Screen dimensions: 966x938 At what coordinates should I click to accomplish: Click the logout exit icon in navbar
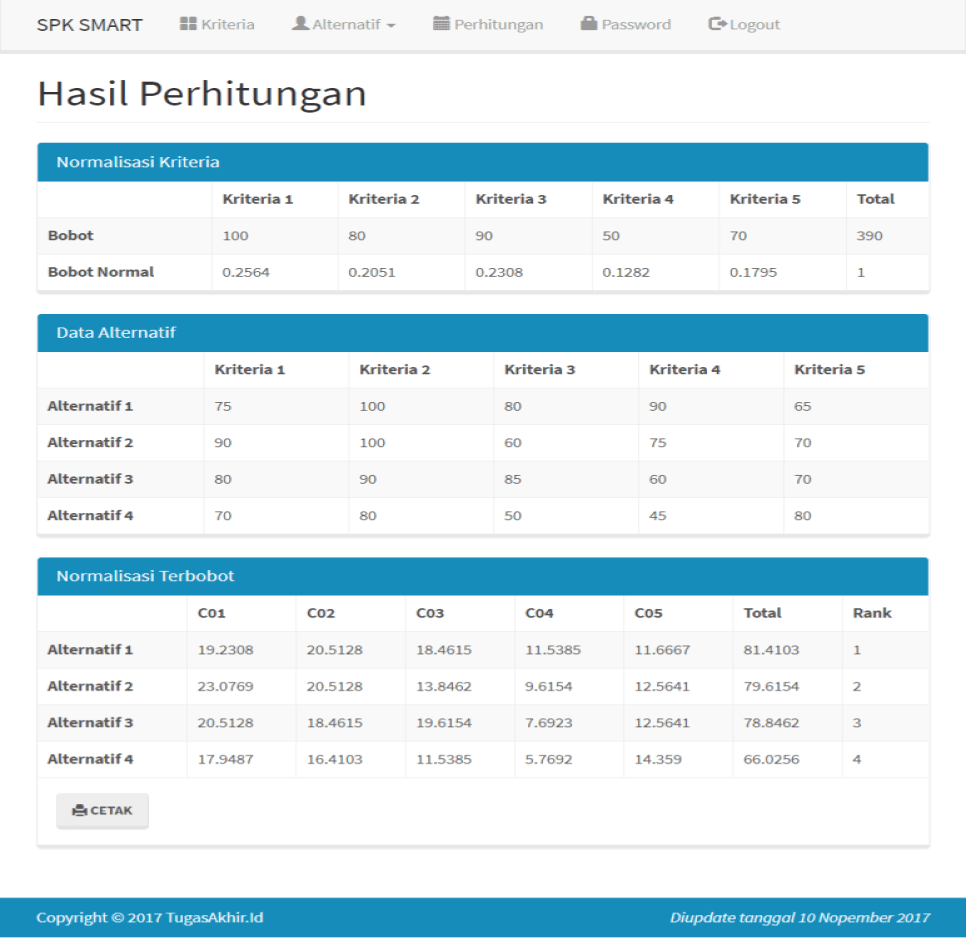[x=718, y=24]
